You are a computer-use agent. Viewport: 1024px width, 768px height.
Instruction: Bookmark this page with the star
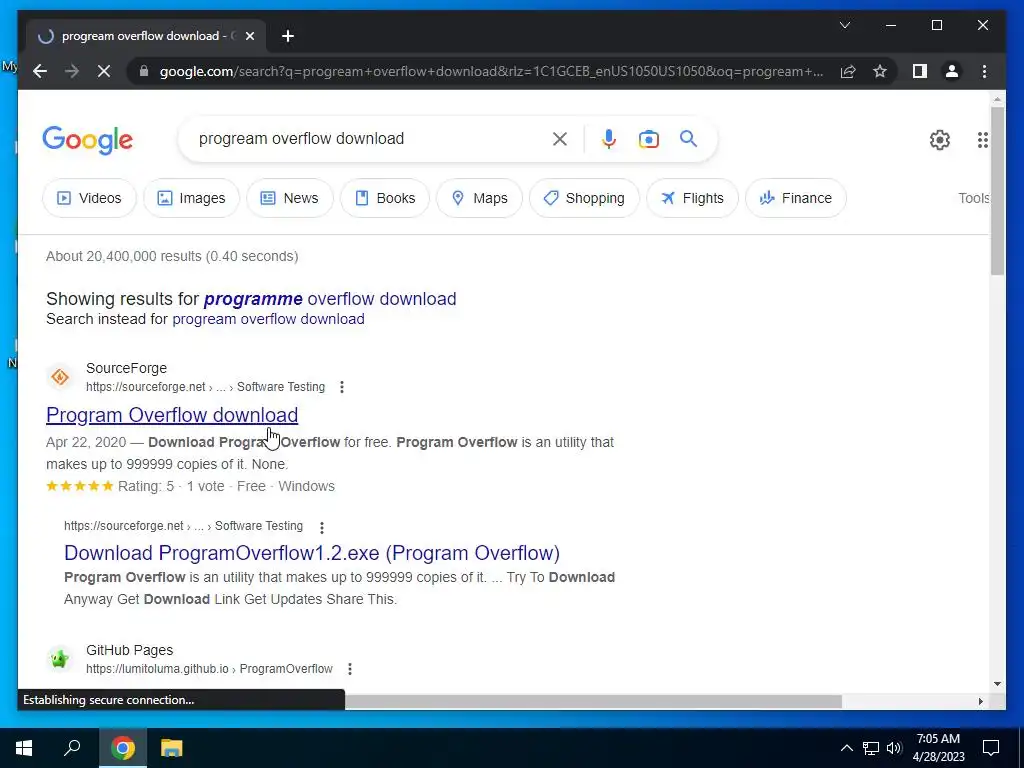(x=880, y=71)
